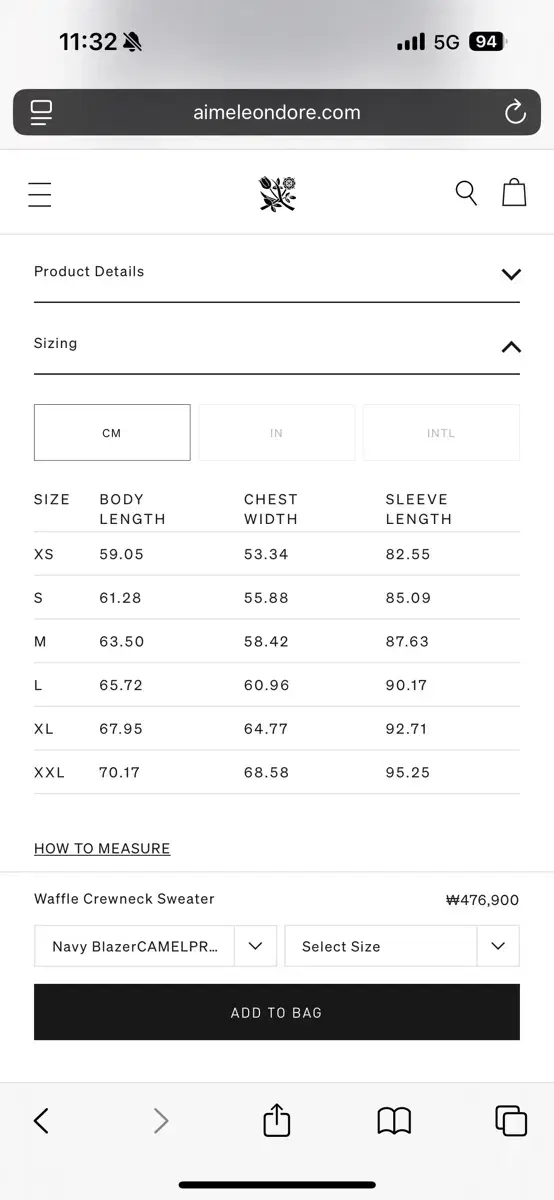Open the search magnifier icon
The image size is (554, 1200).
coord(466,193)
